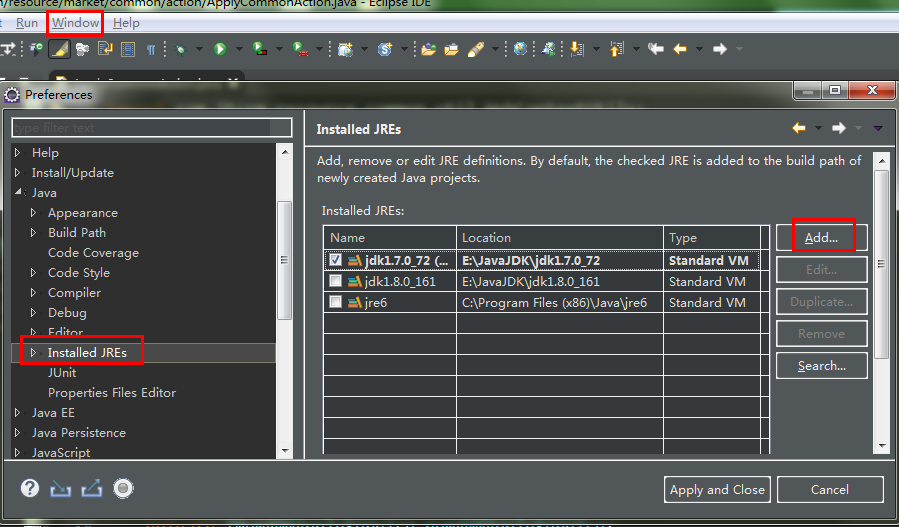Click the Open Task folder icon
This screenshot has height=527, width=899.
(x=452, y=50)
